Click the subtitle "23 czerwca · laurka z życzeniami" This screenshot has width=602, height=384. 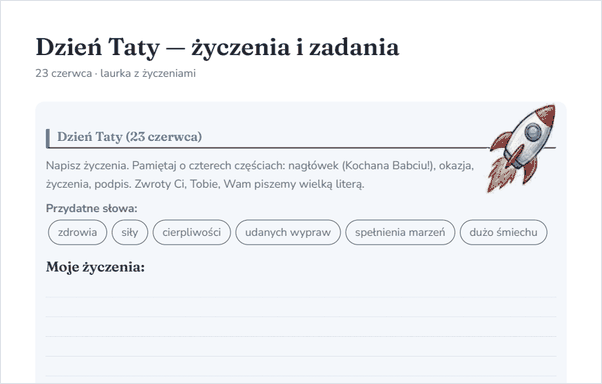116,73
